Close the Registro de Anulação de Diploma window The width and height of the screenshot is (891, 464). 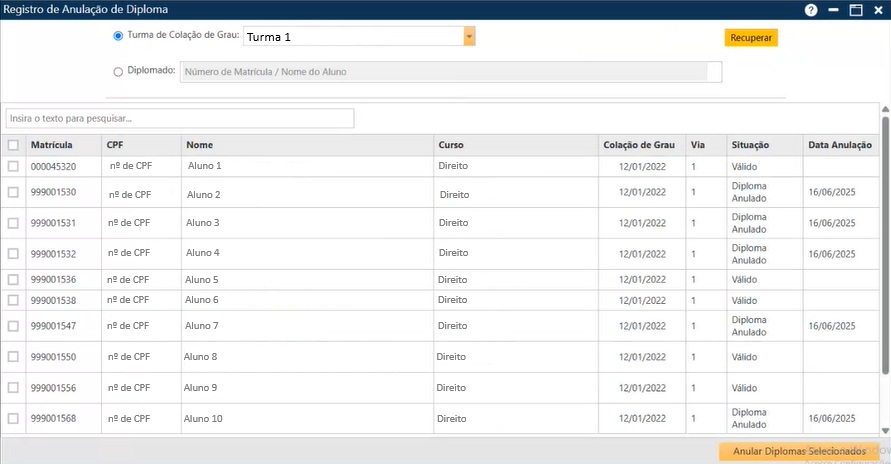pyautogui.click(x=878, y=10)
